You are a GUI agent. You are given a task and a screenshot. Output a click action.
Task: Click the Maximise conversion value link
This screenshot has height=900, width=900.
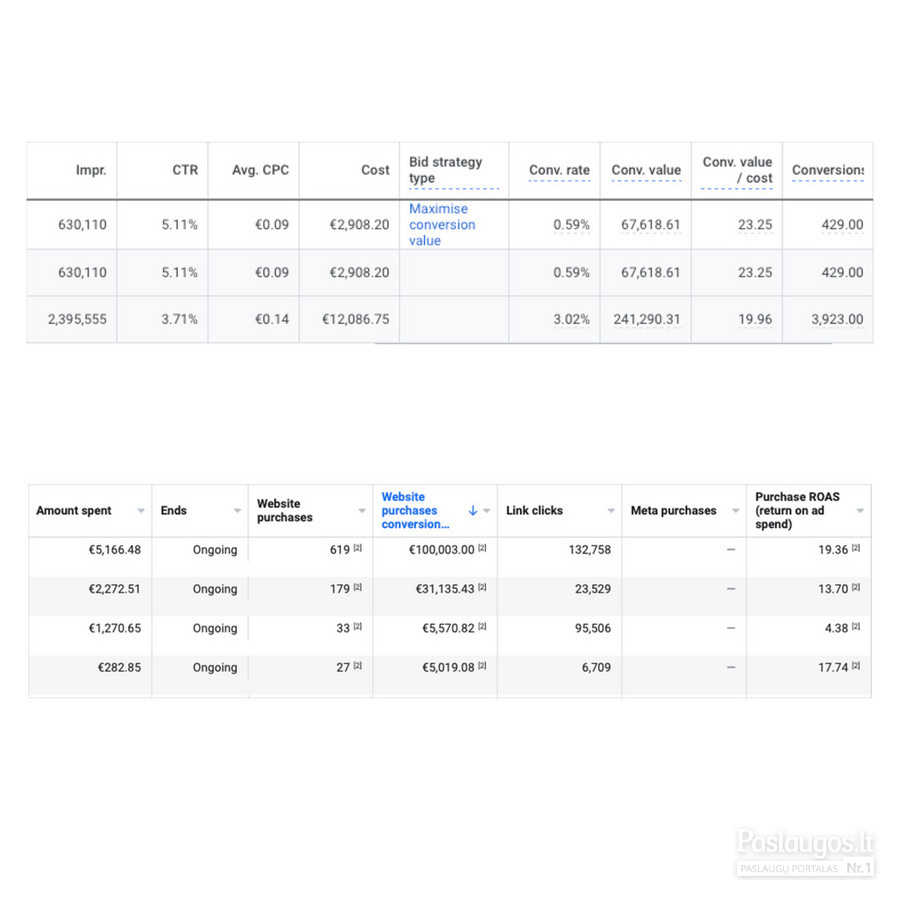[442, 224]
